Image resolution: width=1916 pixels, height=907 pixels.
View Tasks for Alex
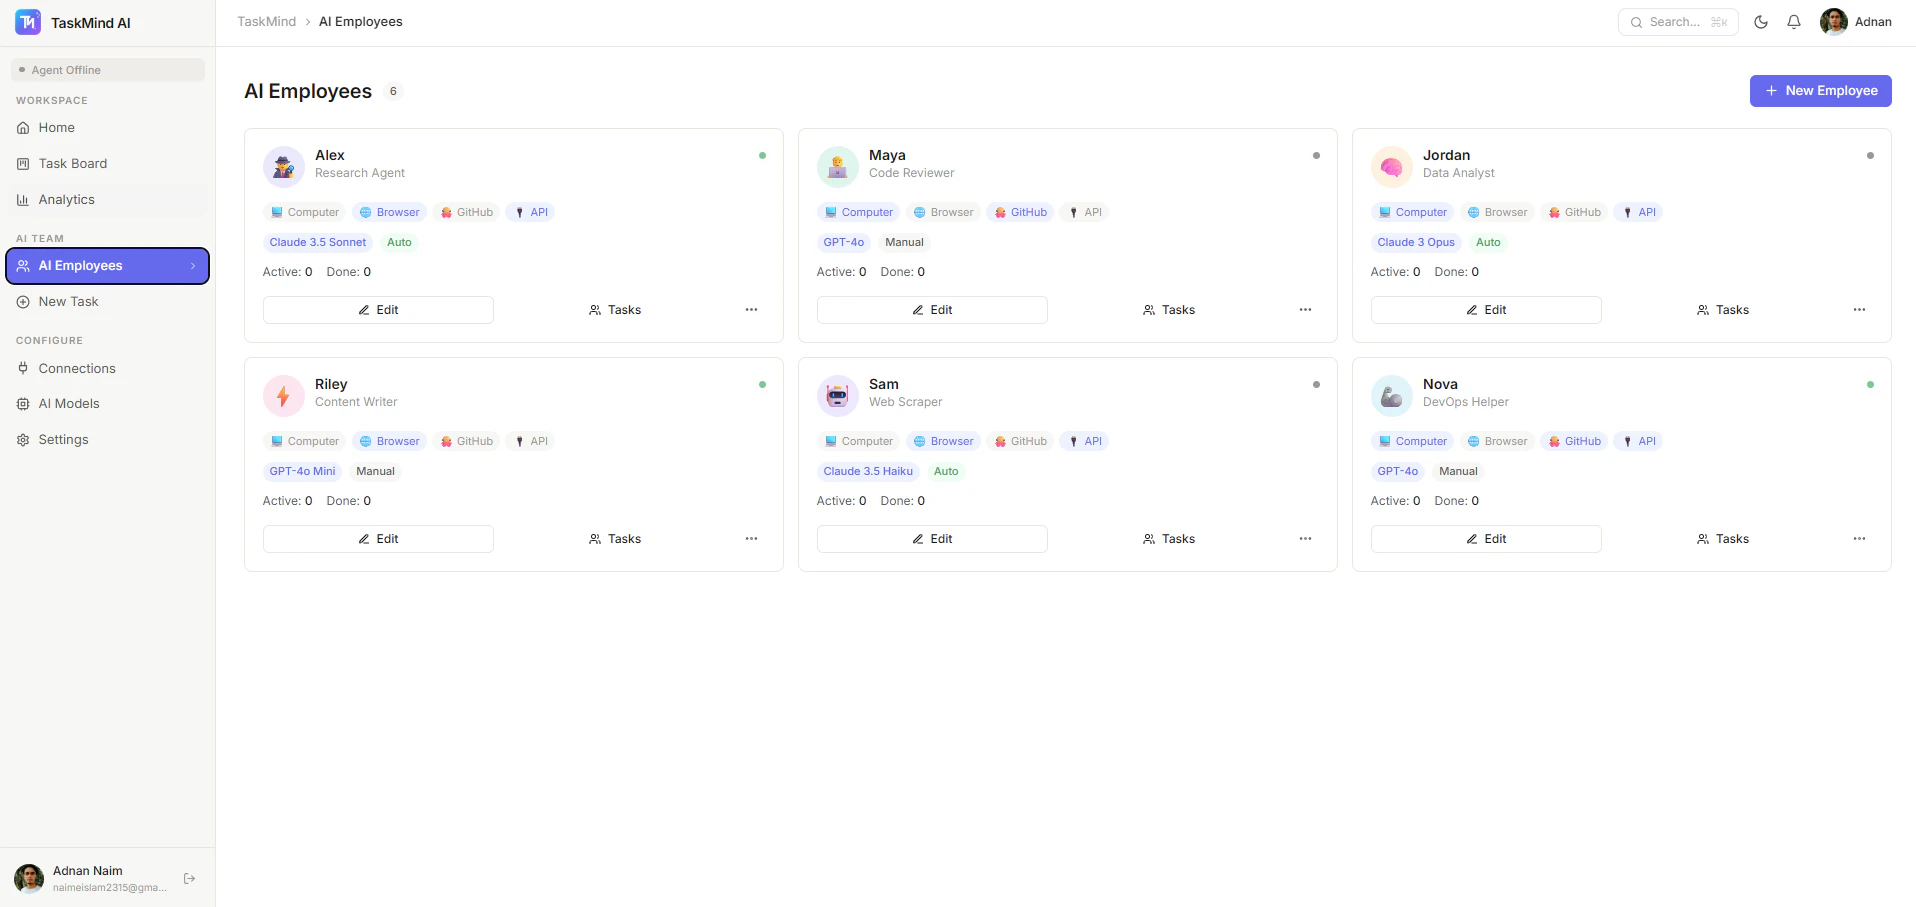click(615, 310)
